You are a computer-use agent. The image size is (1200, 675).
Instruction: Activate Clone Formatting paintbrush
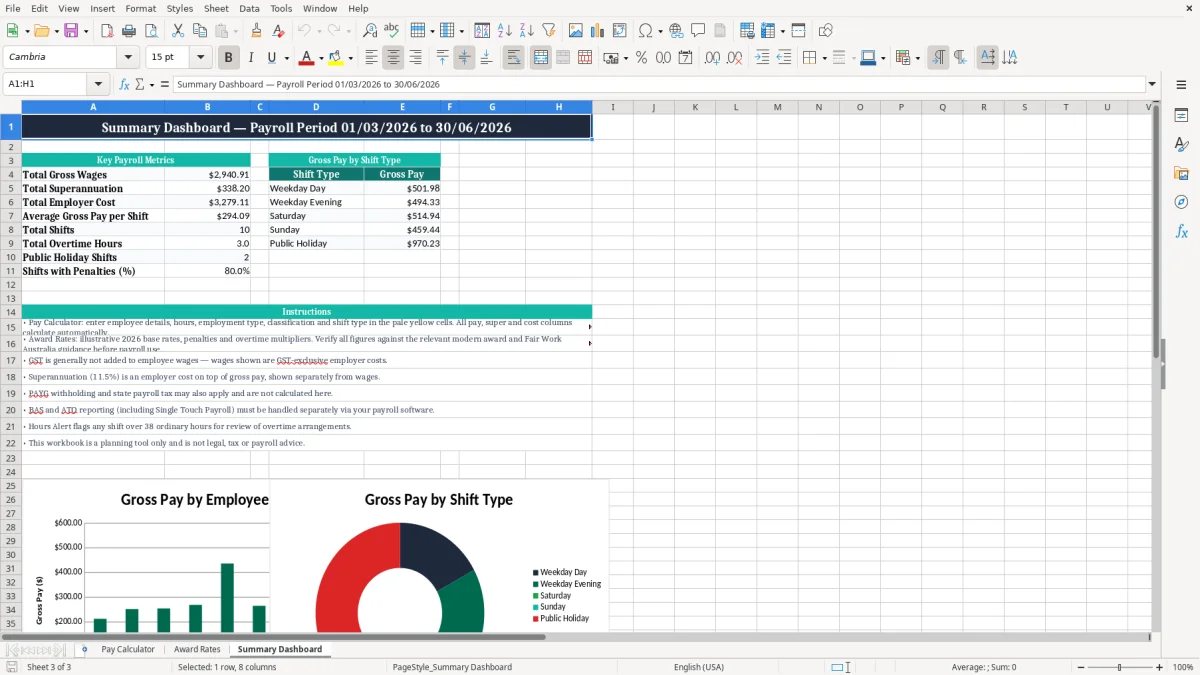click(x=256, y=31)
